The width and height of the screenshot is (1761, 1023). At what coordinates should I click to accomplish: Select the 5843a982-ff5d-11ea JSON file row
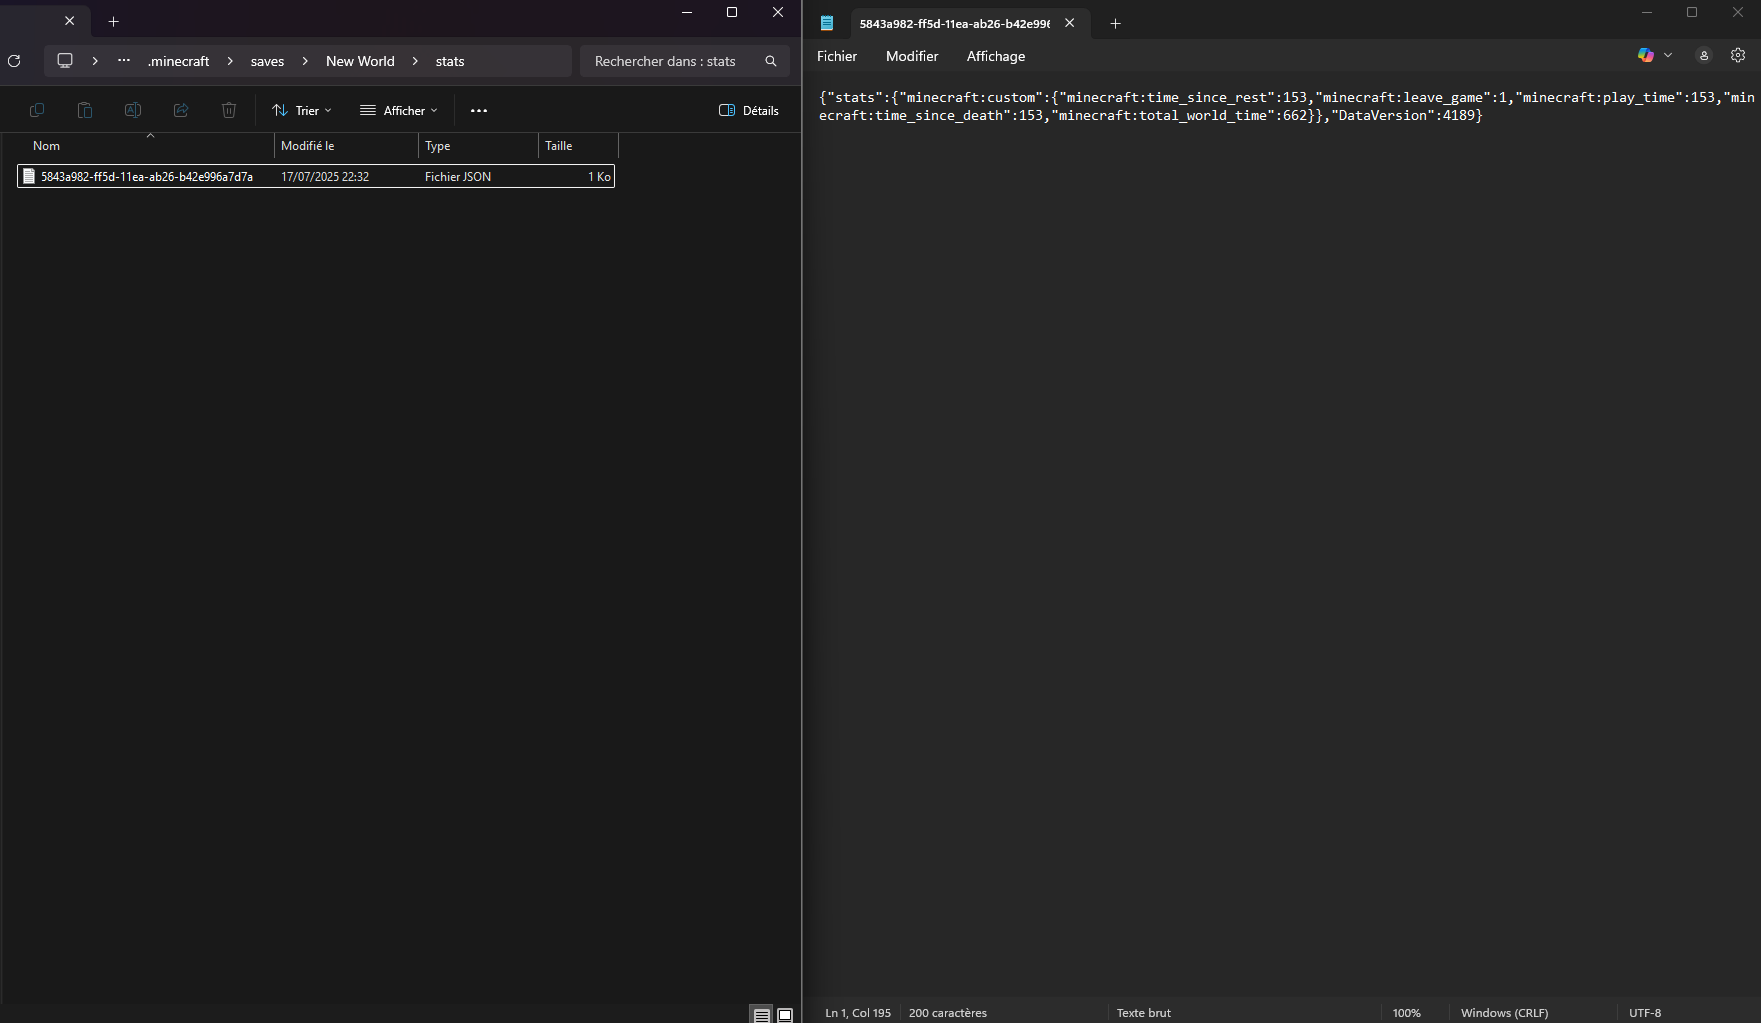[316, 176]
